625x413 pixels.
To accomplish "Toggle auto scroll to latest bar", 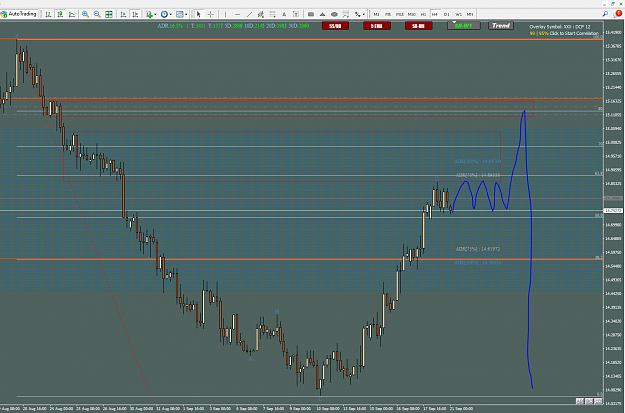I will coord(124,14).
